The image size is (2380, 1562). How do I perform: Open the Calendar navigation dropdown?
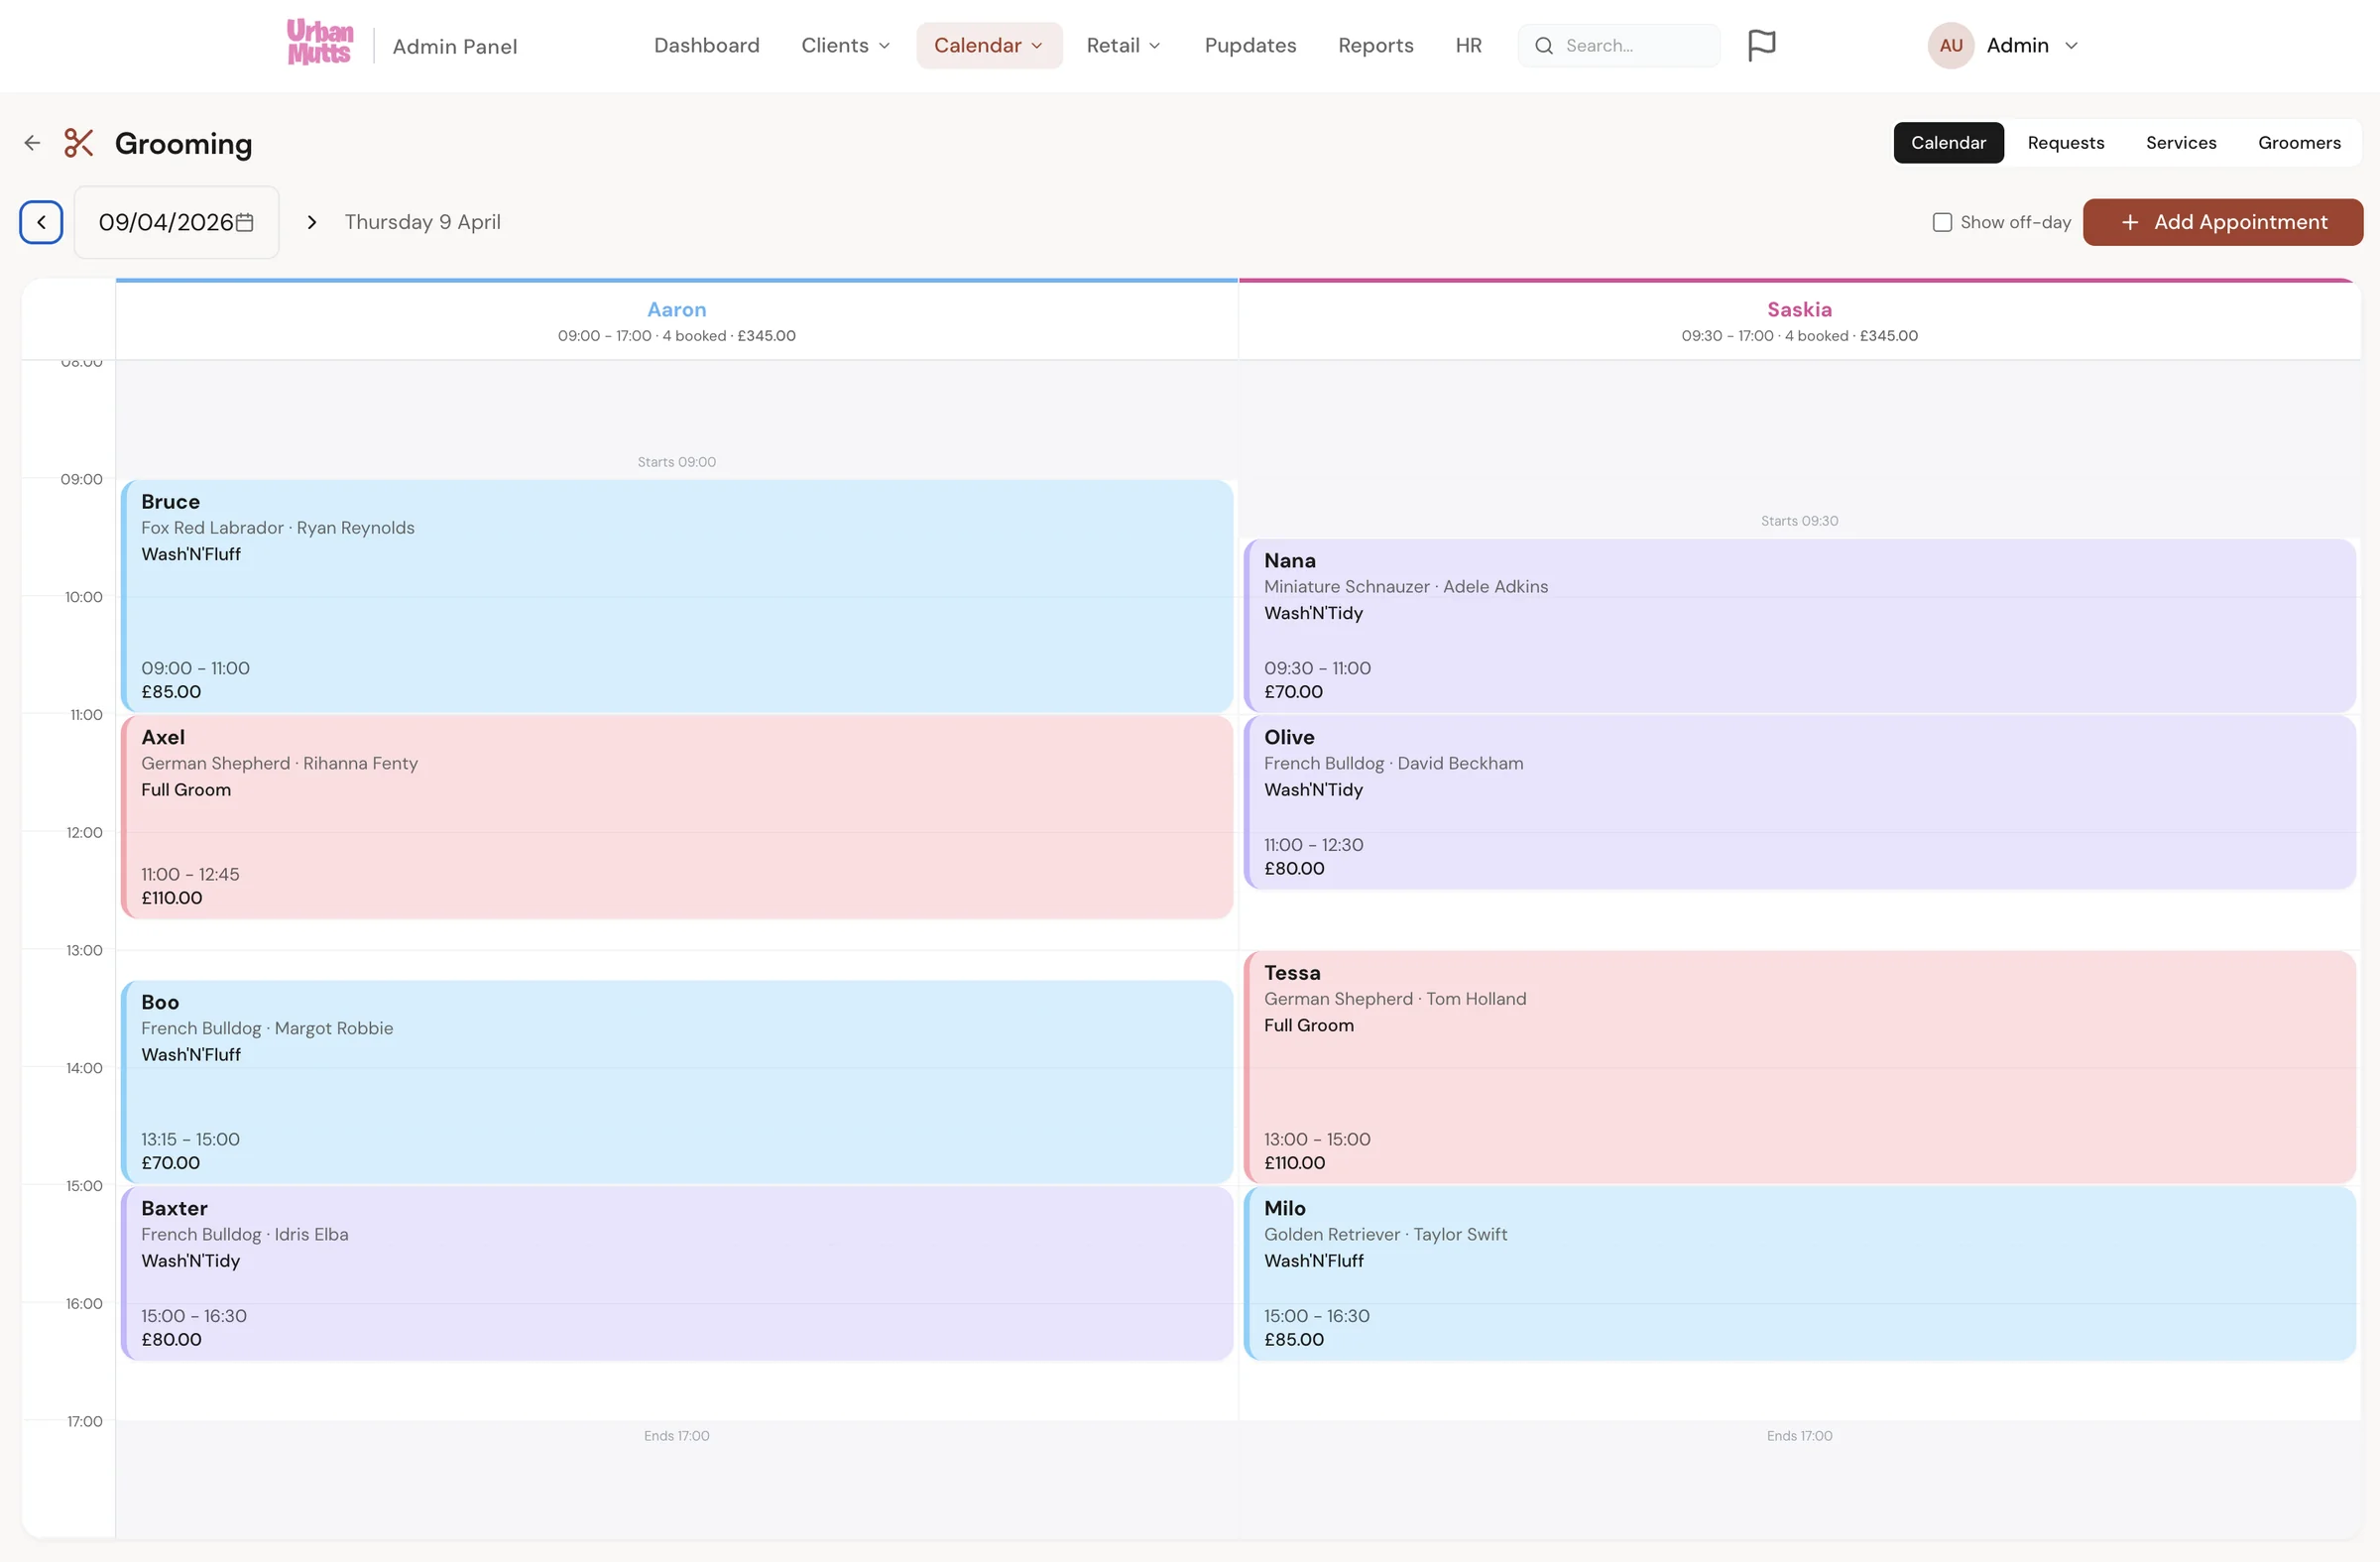coord(989,45)
